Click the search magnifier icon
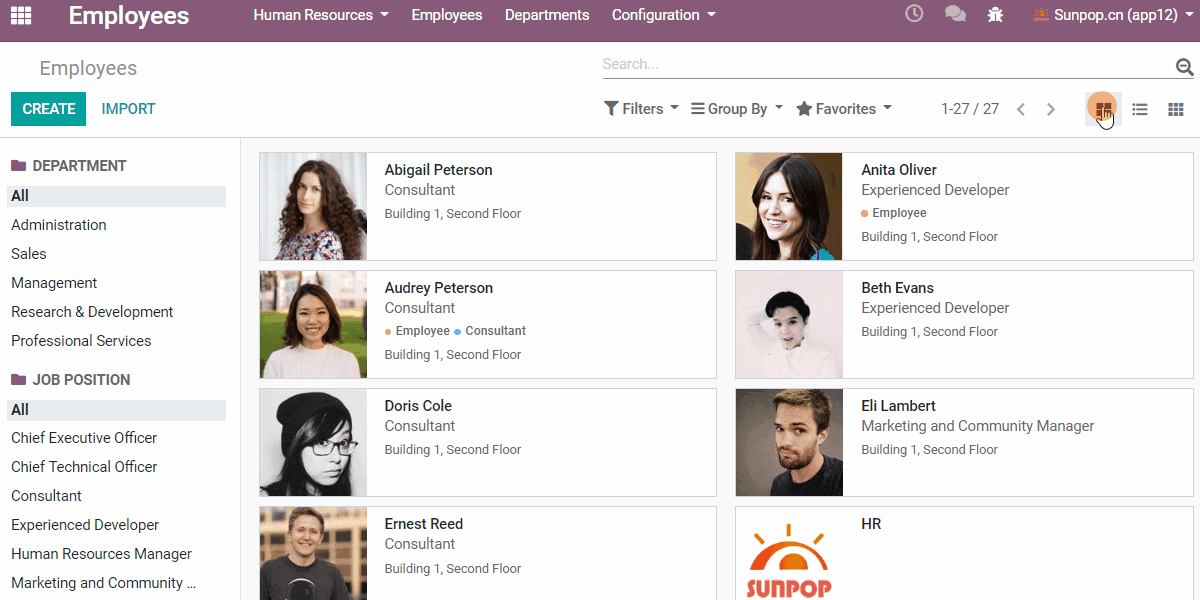Viewport: 1200px width, 600px height. click(x=1184, y=67)
